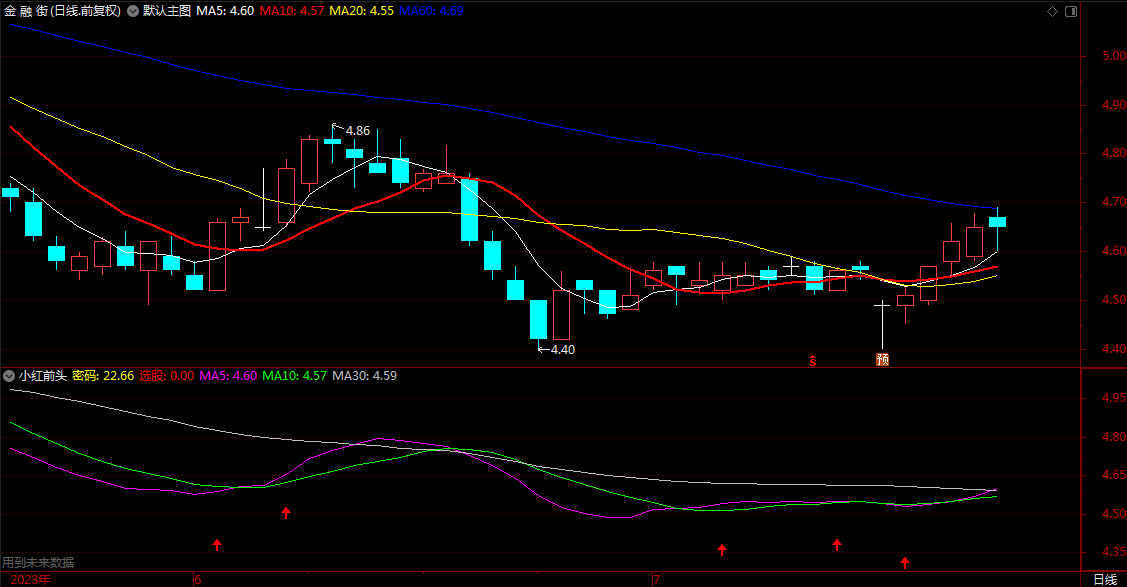This screenshot has width=1127, height=587.
Task: Click the diamond icon at chart top-right
Action: click(x=1052, y=11)
